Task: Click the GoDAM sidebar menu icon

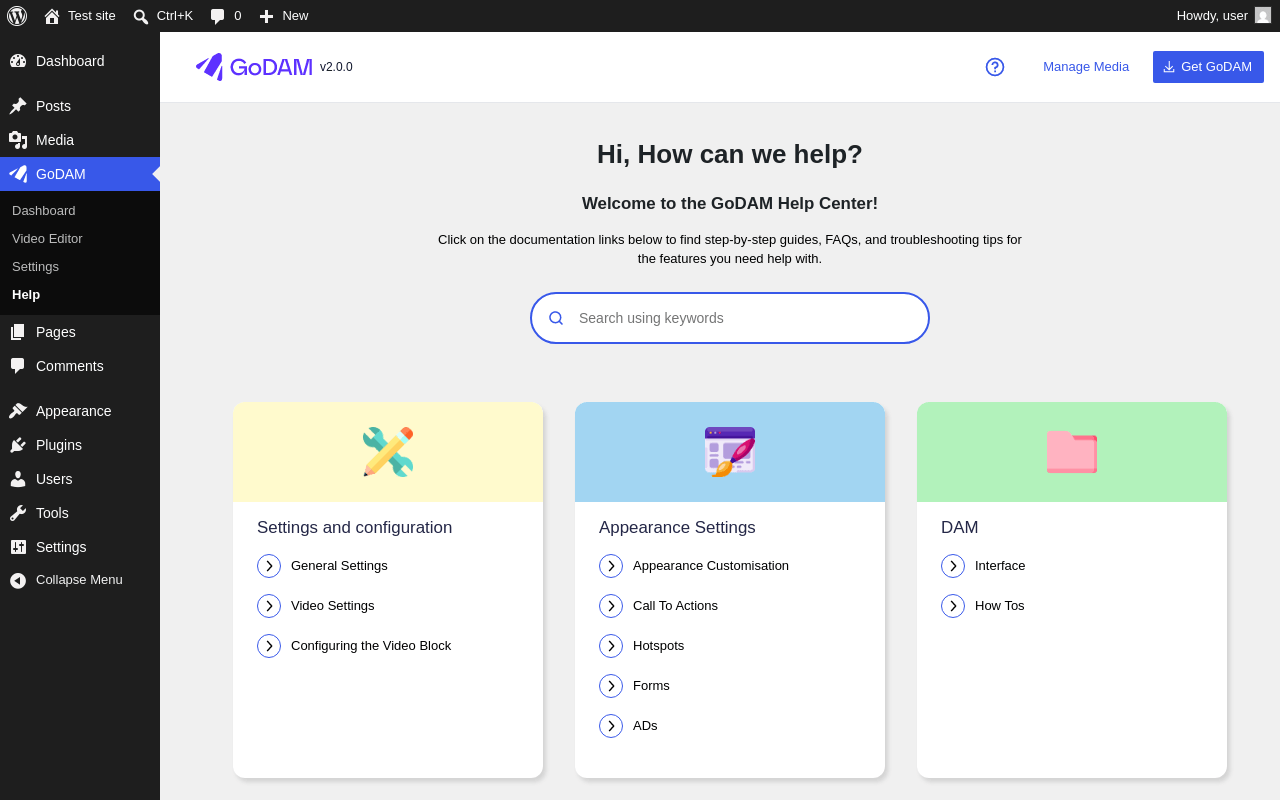Action: tap(18, 174)
